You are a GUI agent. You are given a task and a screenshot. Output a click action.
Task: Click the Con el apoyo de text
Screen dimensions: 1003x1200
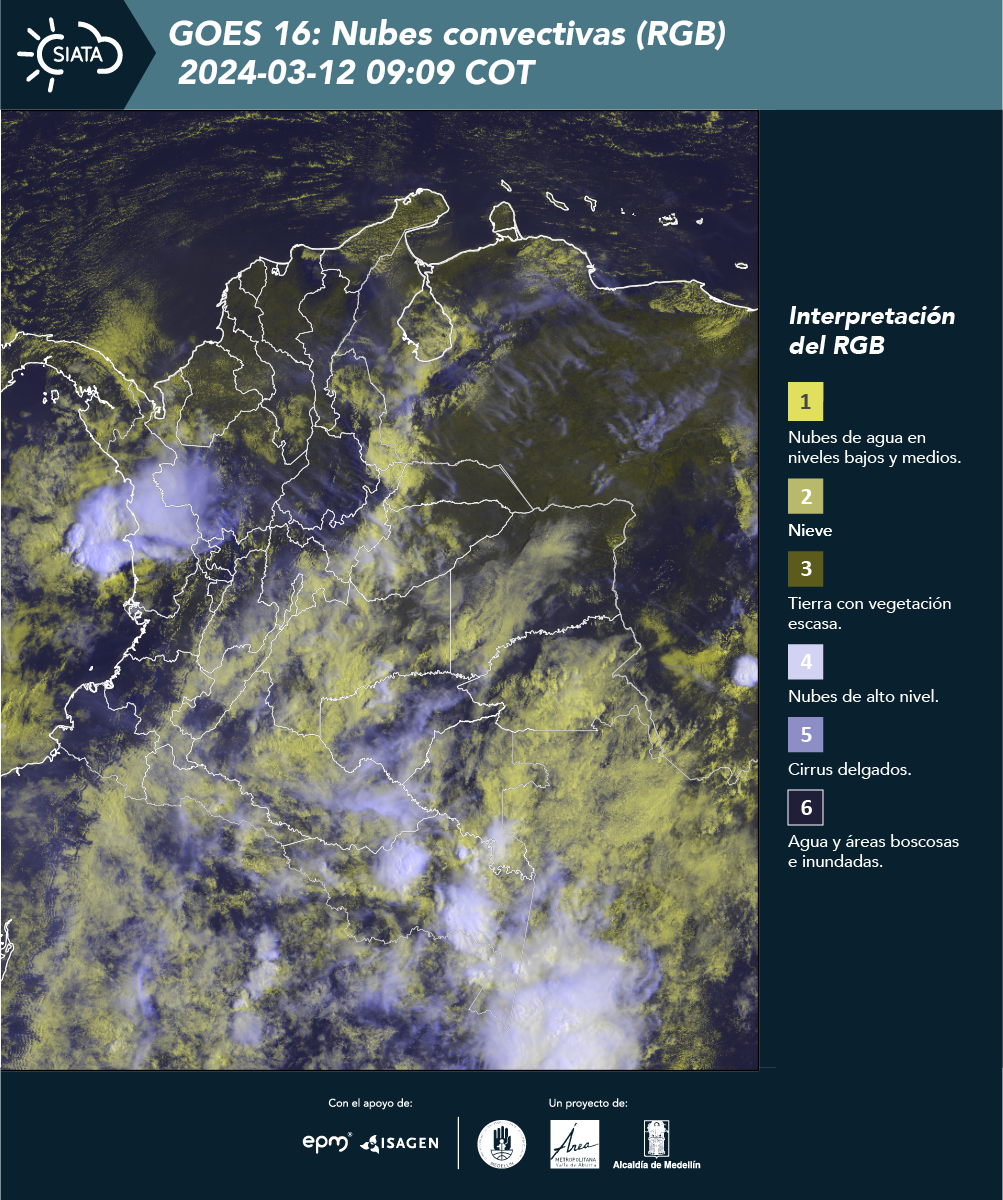coord(370,1103)
